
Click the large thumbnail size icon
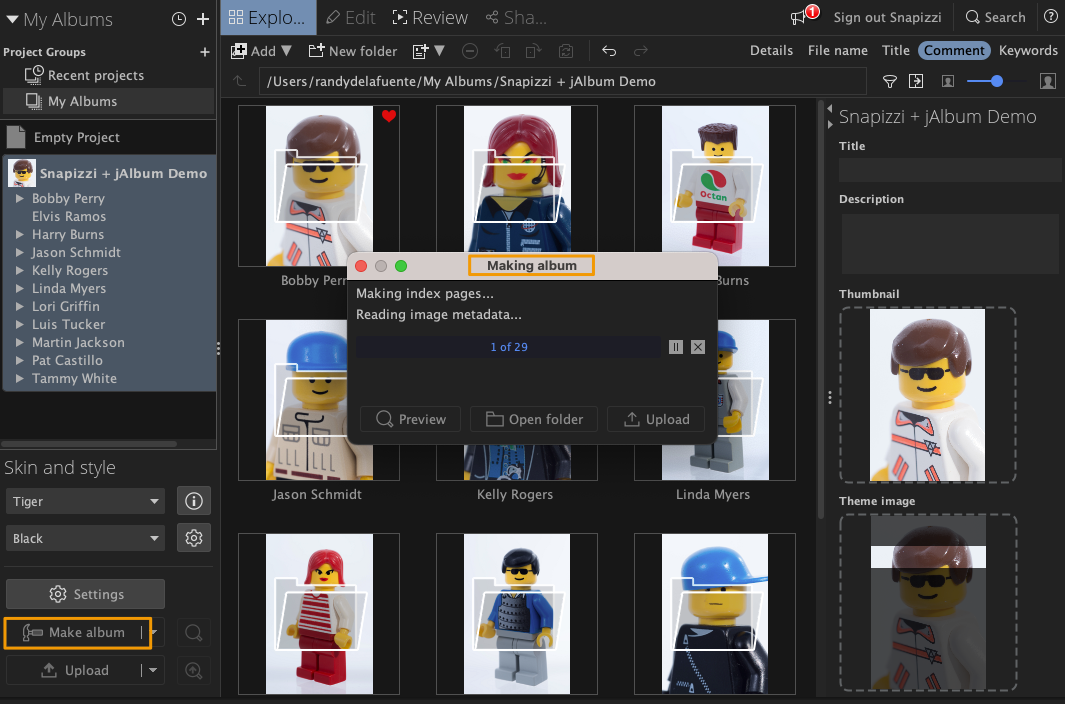pos(1047,82)
